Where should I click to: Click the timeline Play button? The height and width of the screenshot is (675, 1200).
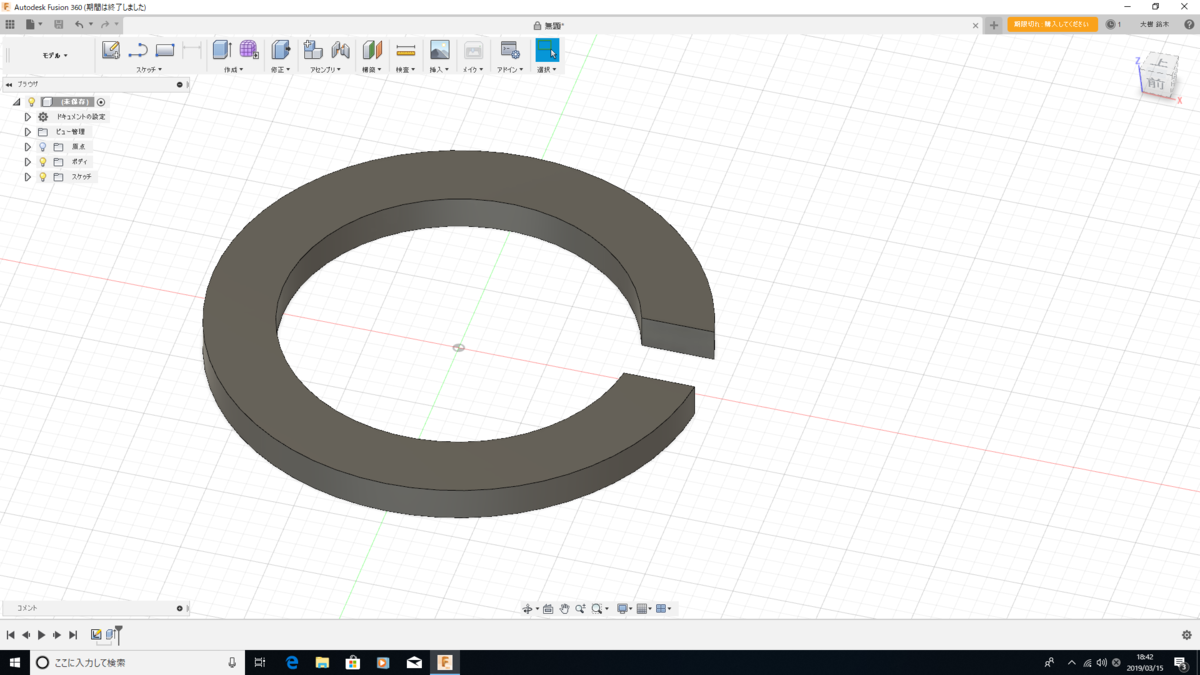[x=42, y=635]
